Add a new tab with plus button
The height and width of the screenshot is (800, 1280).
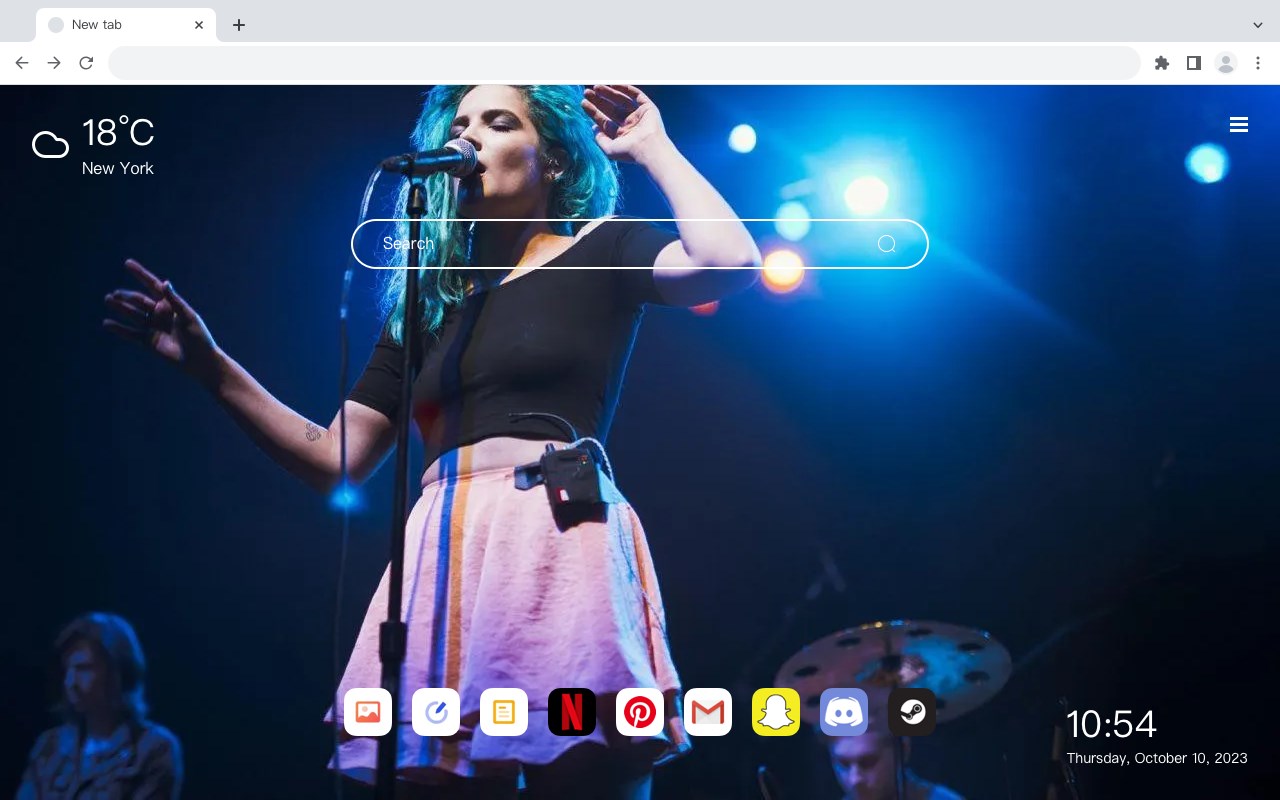pyautogui.click(x=238, y=25)
